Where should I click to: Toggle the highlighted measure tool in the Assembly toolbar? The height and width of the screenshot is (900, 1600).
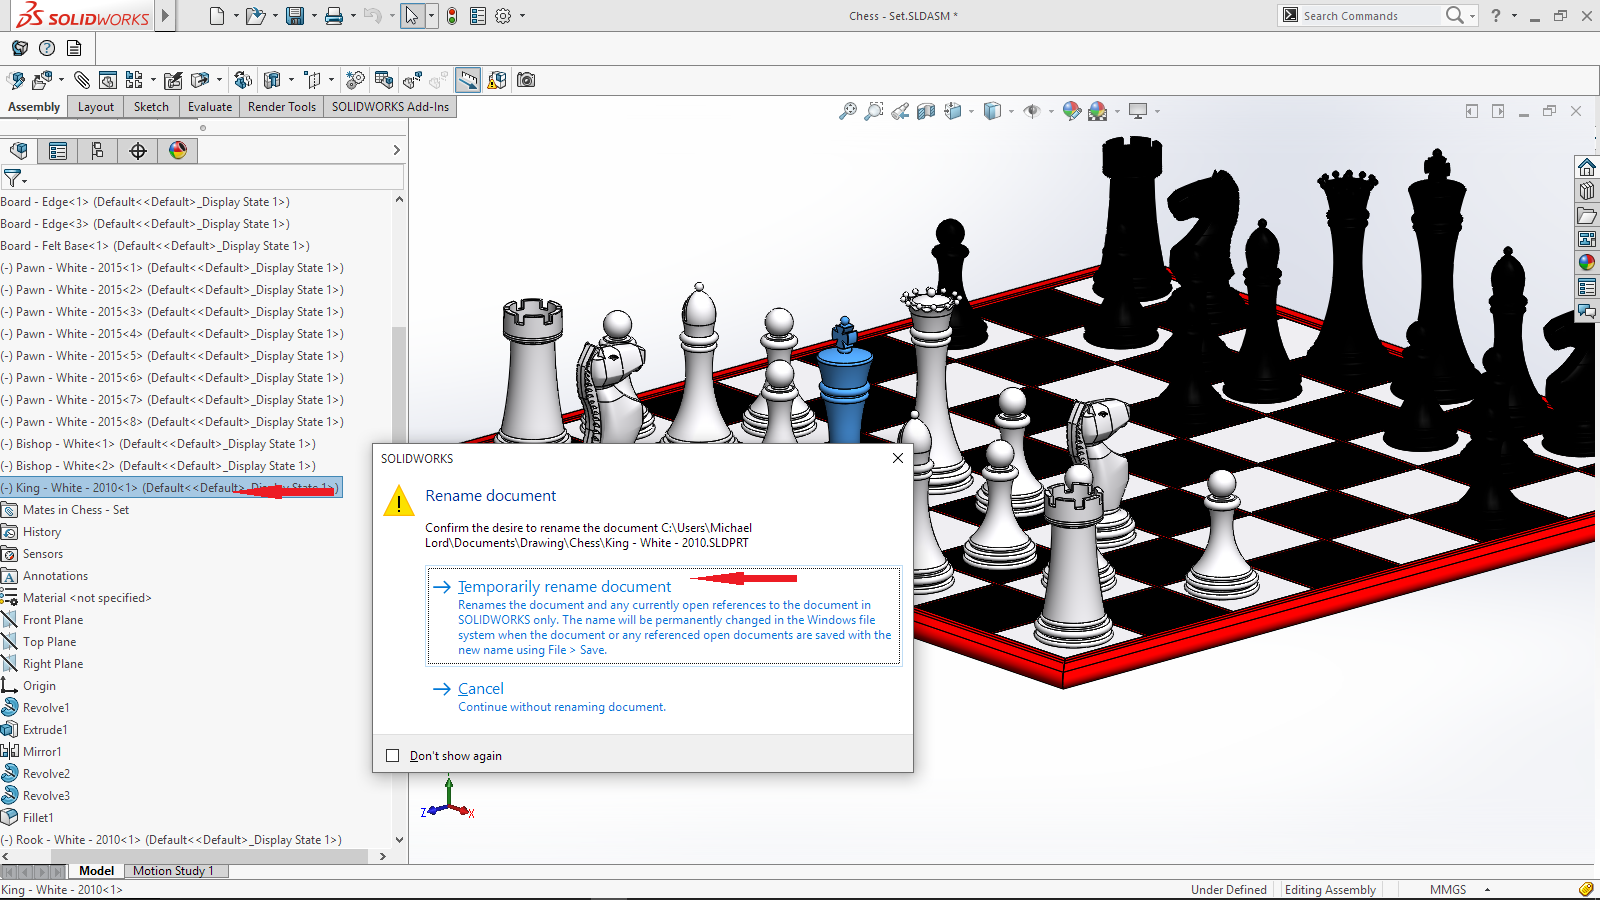point(467,80)
